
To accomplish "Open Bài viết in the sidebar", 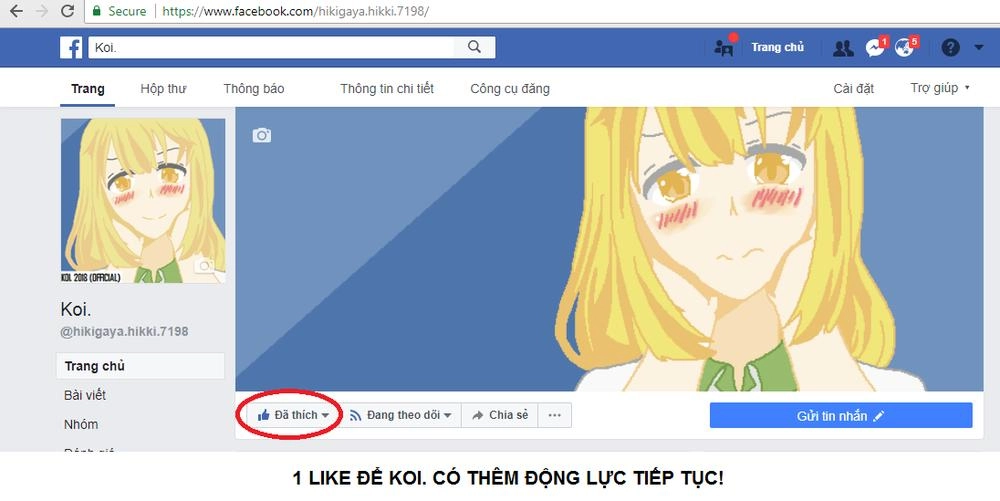I will pyautogui.click(x=85, y=395).
